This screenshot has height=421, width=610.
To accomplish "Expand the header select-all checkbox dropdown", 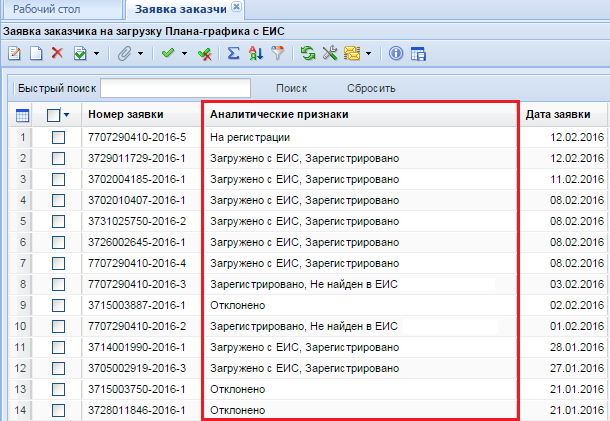I will tap(67, 115).
